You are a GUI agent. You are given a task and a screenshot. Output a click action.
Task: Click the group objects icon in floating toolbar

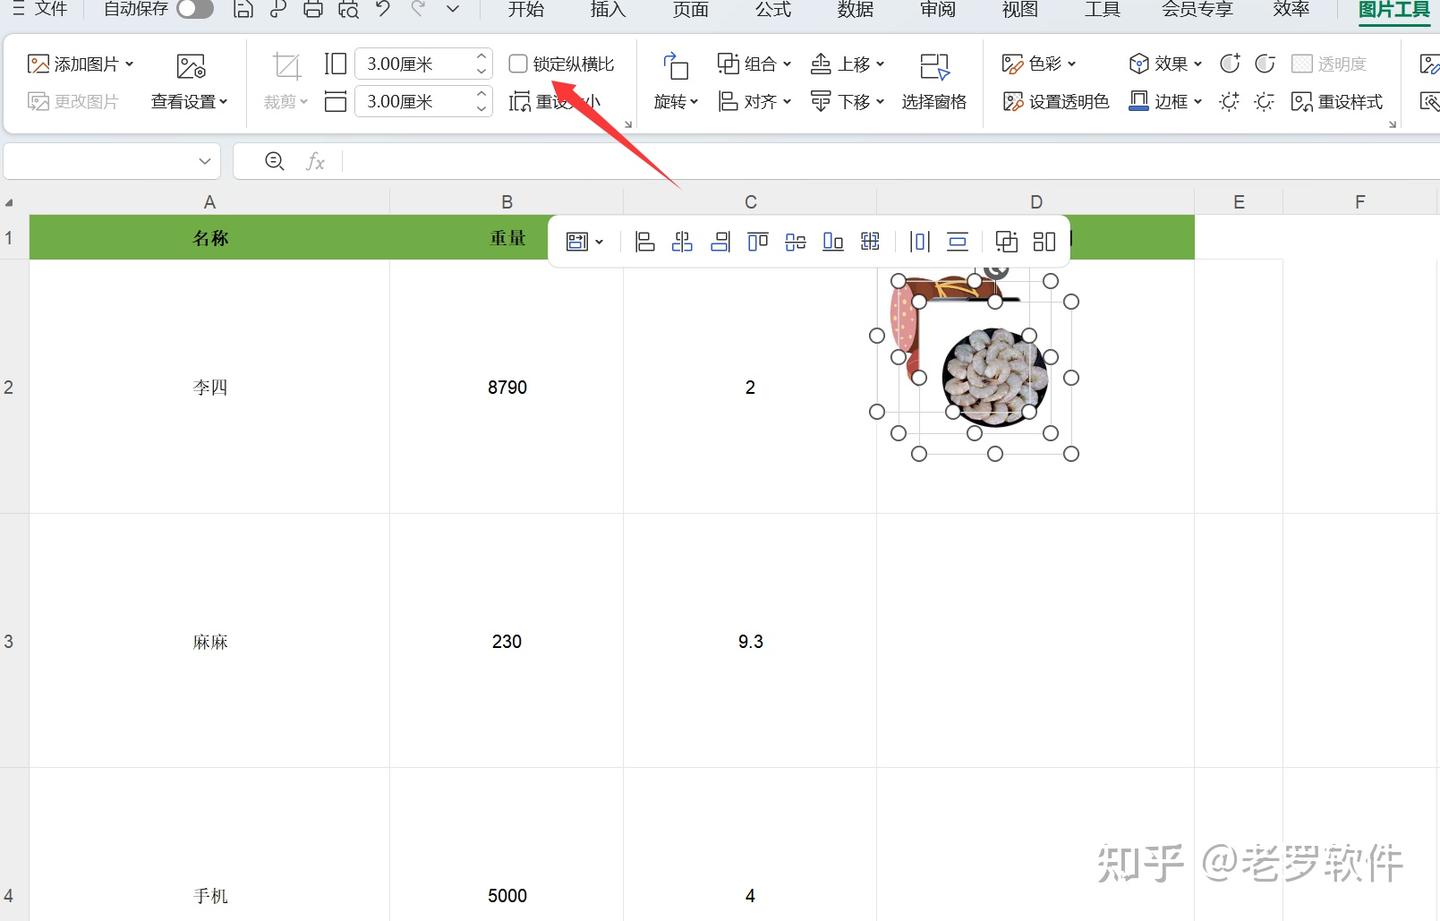1006,241
